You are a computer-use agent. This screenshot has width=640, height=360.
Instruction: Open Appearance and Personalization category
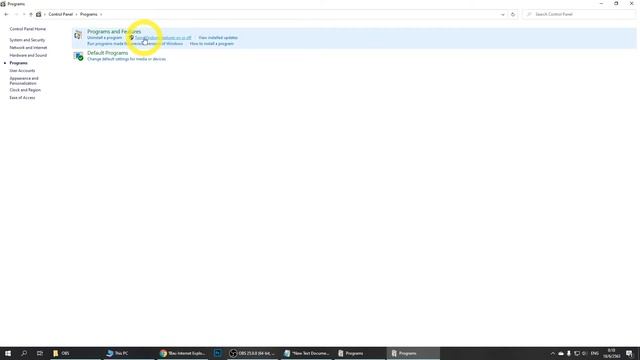[24, 80]
